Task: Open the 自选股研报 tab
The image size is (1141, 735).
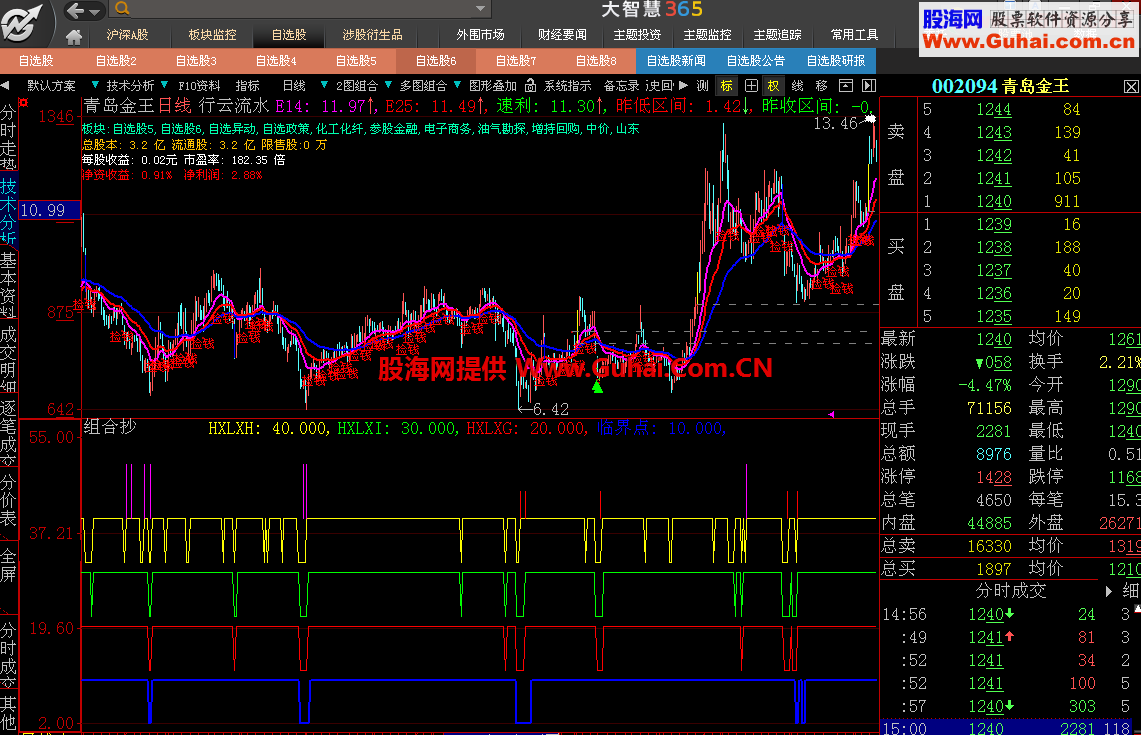Action: click(836, 60)
